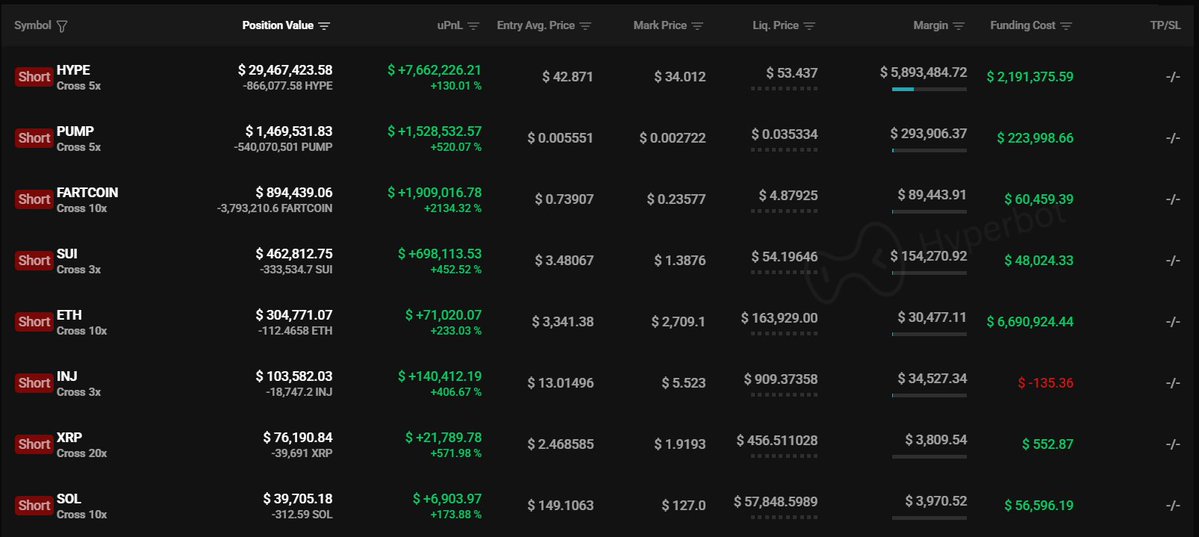The height and width of the screenshot is (537, 1199).
Task: Click the uPnL sort icon
Action: click(x=473, y=26)
